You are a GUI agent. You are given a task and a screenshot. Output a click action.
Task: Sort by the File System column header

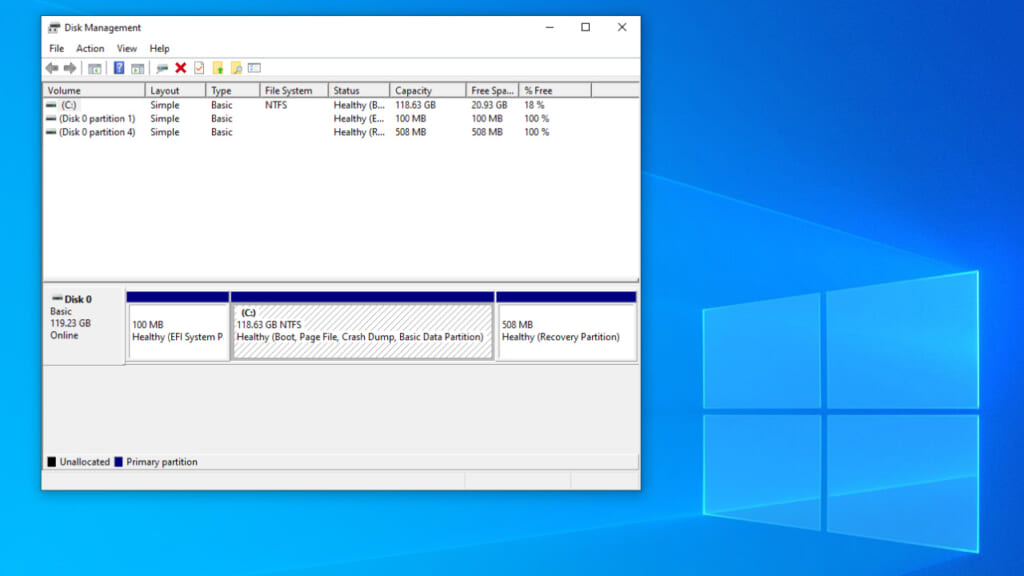pyautogui.click(x=294, y=91)
